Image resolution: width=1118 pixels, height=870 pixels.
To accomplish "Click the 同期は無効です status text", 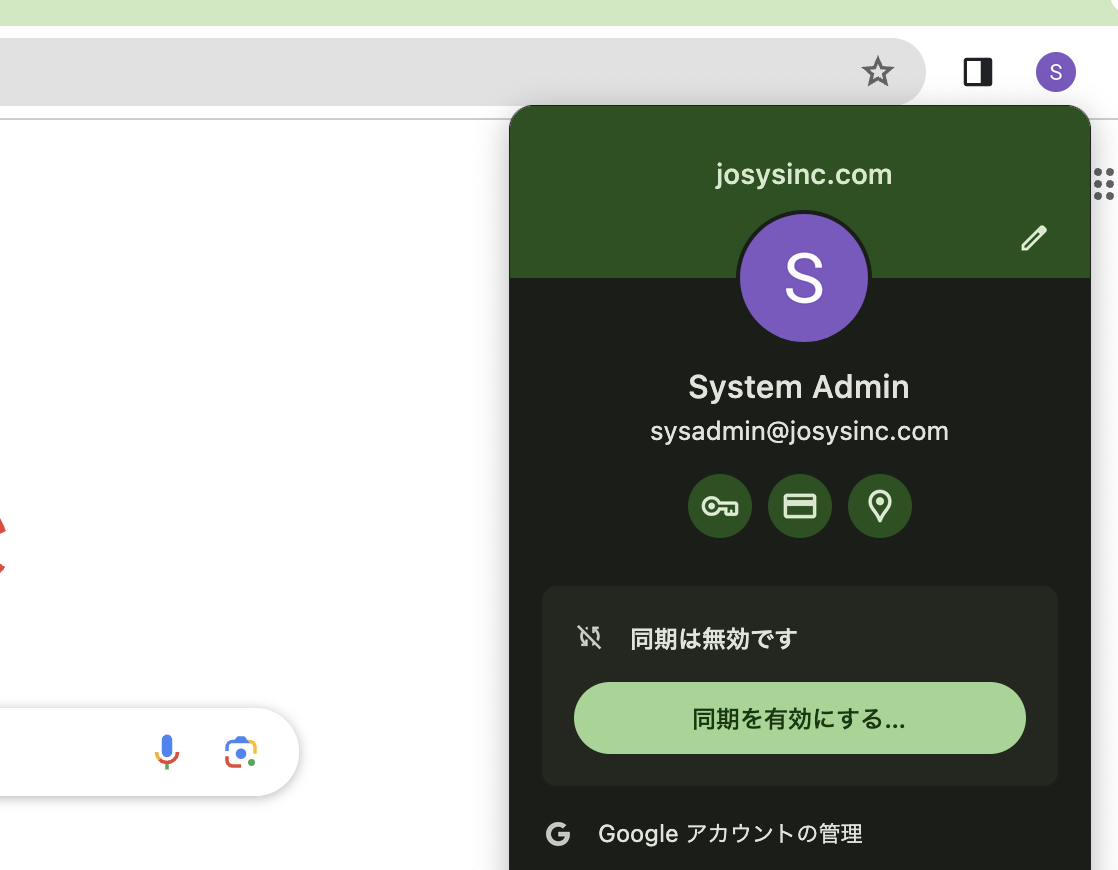I will point(713,638).
